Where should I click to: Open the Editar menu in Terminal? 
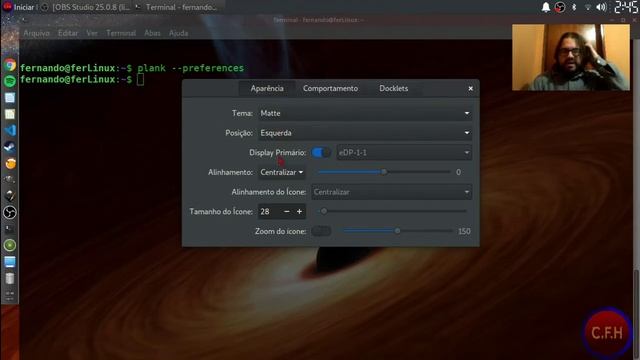pos(68,33)
